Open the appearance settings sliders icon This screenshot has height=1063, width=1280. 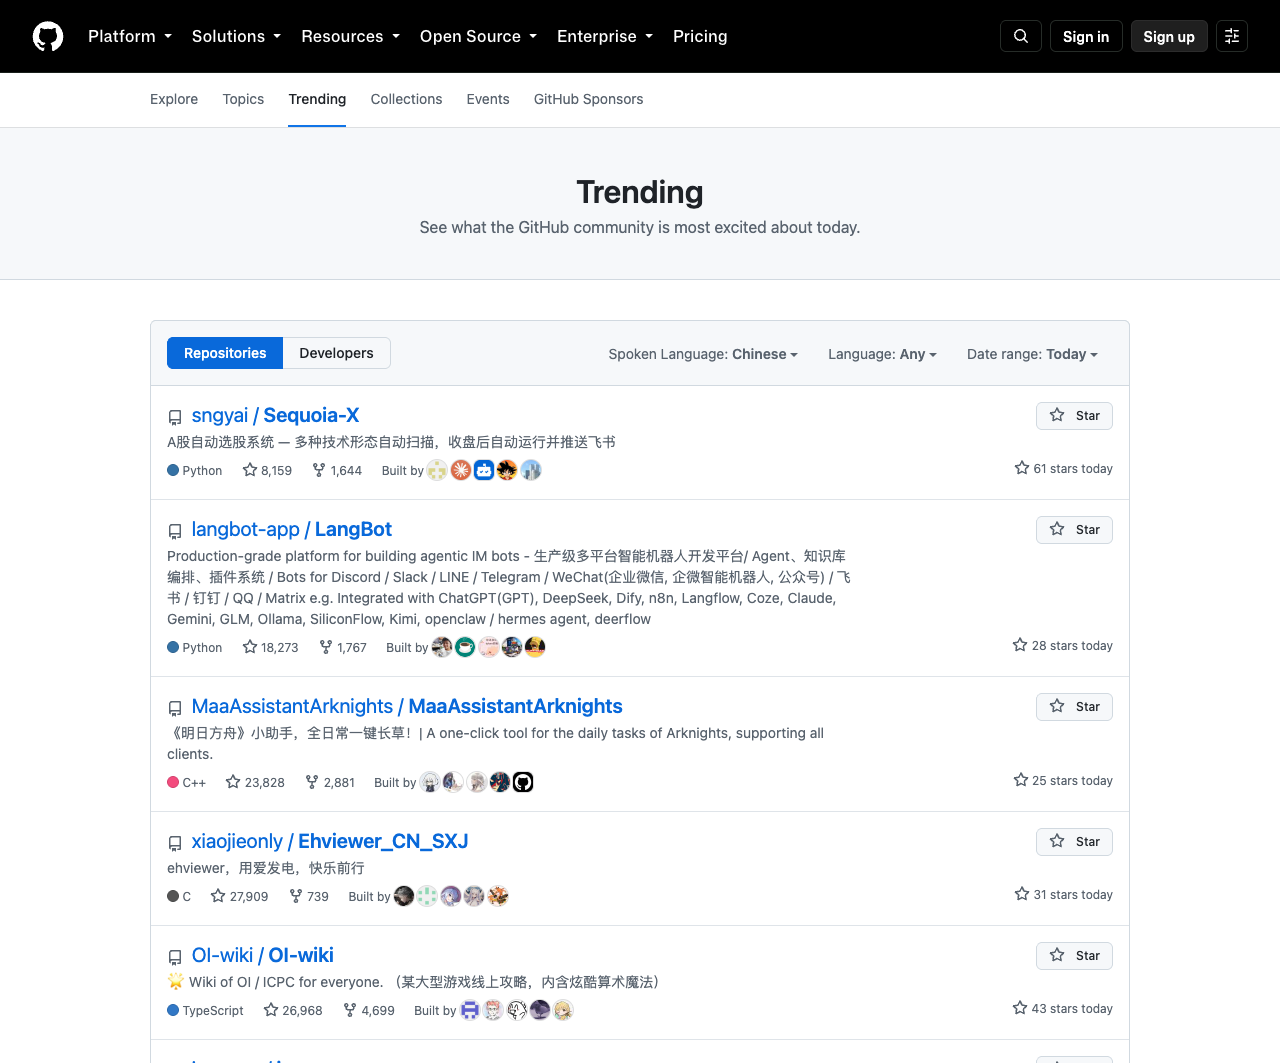[x=1232, y=36]
